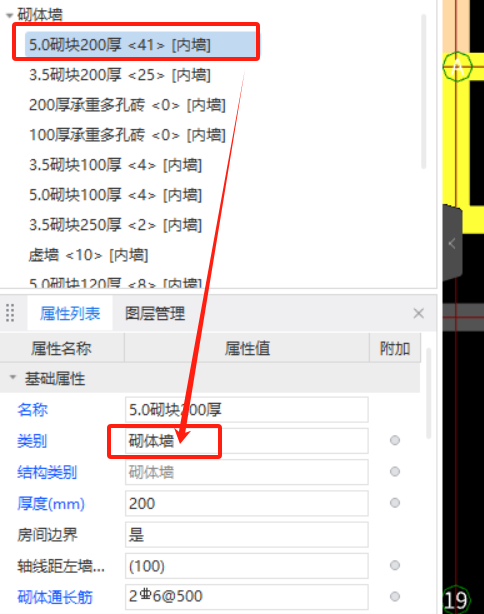Open the 房间边界 value 是
The width and height of the screenshot is (484, 614).
click(247, 535)
